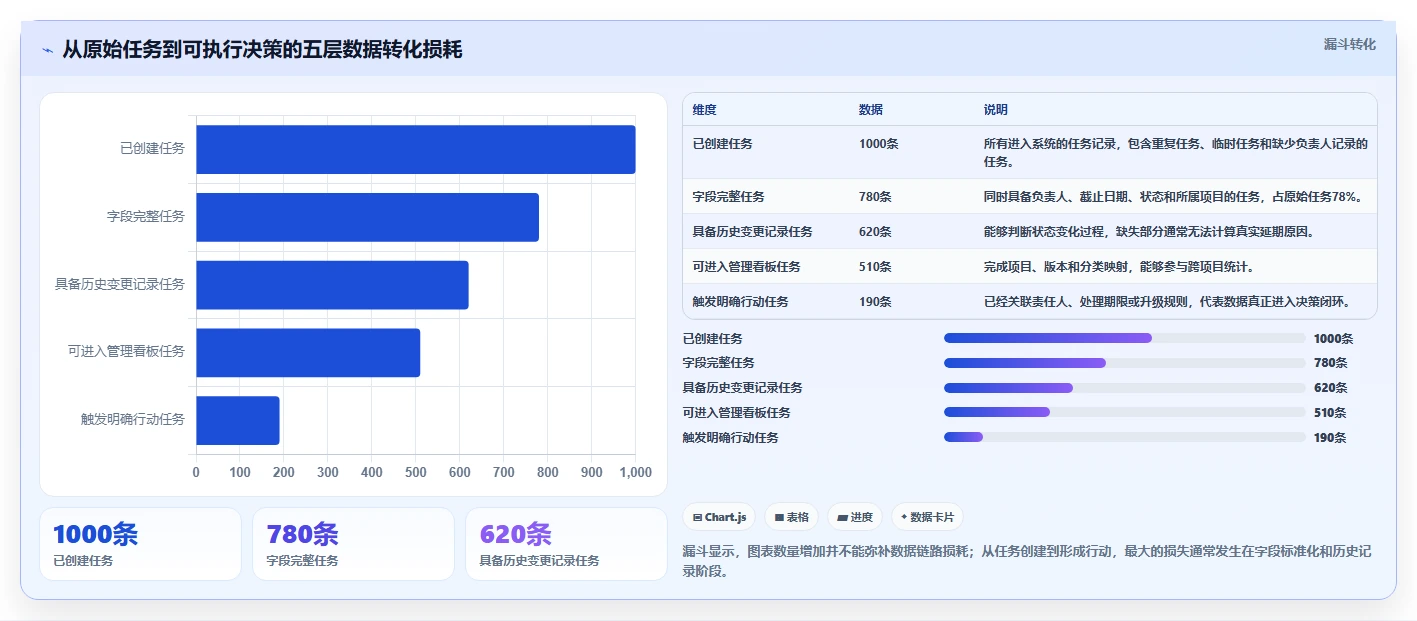Image resolution: width=1417 pixels, height=621 pixels.
Task: Open the 1000条 已创建任务 data card
Action: click(x=140, y=544)
